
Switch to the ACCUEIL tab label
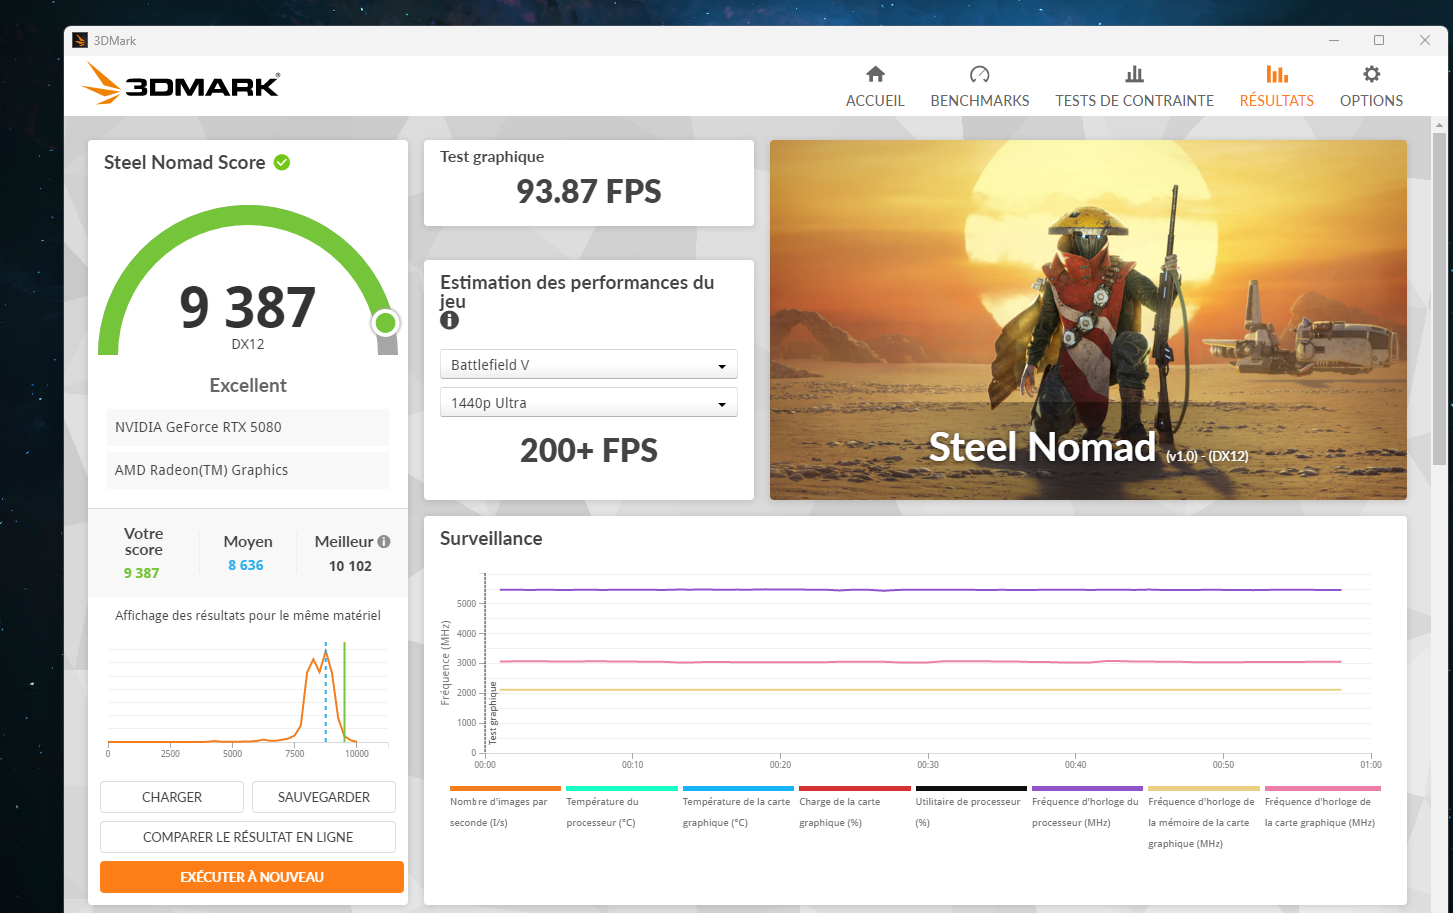875,101
